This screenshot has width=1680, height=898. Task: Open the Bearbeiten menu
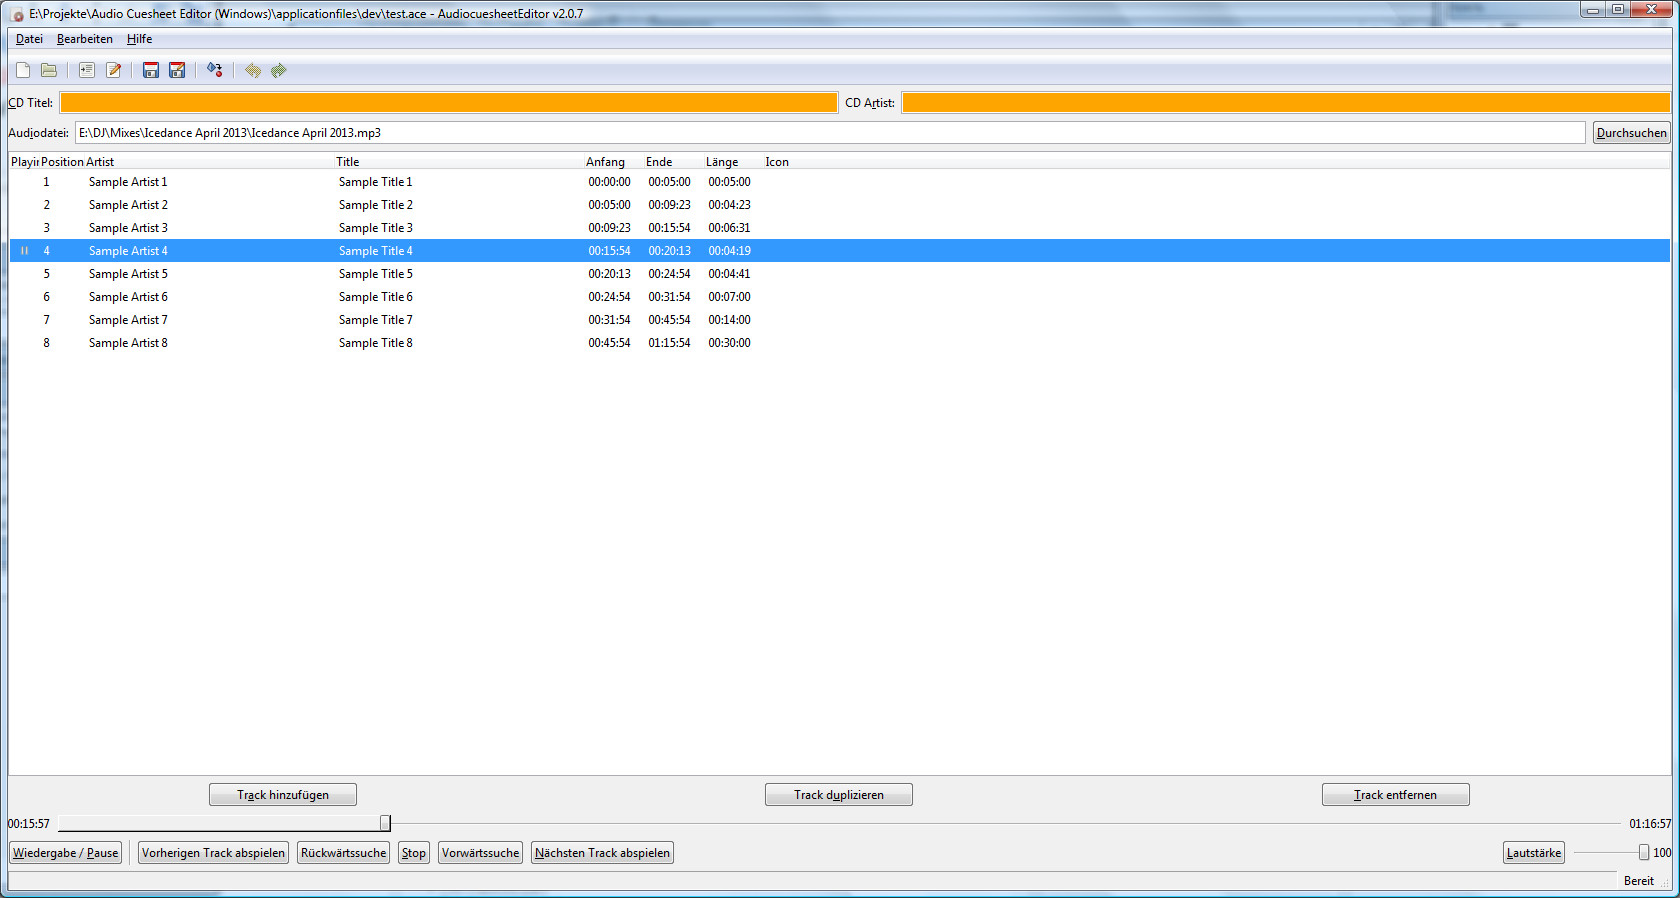[85, 39]
